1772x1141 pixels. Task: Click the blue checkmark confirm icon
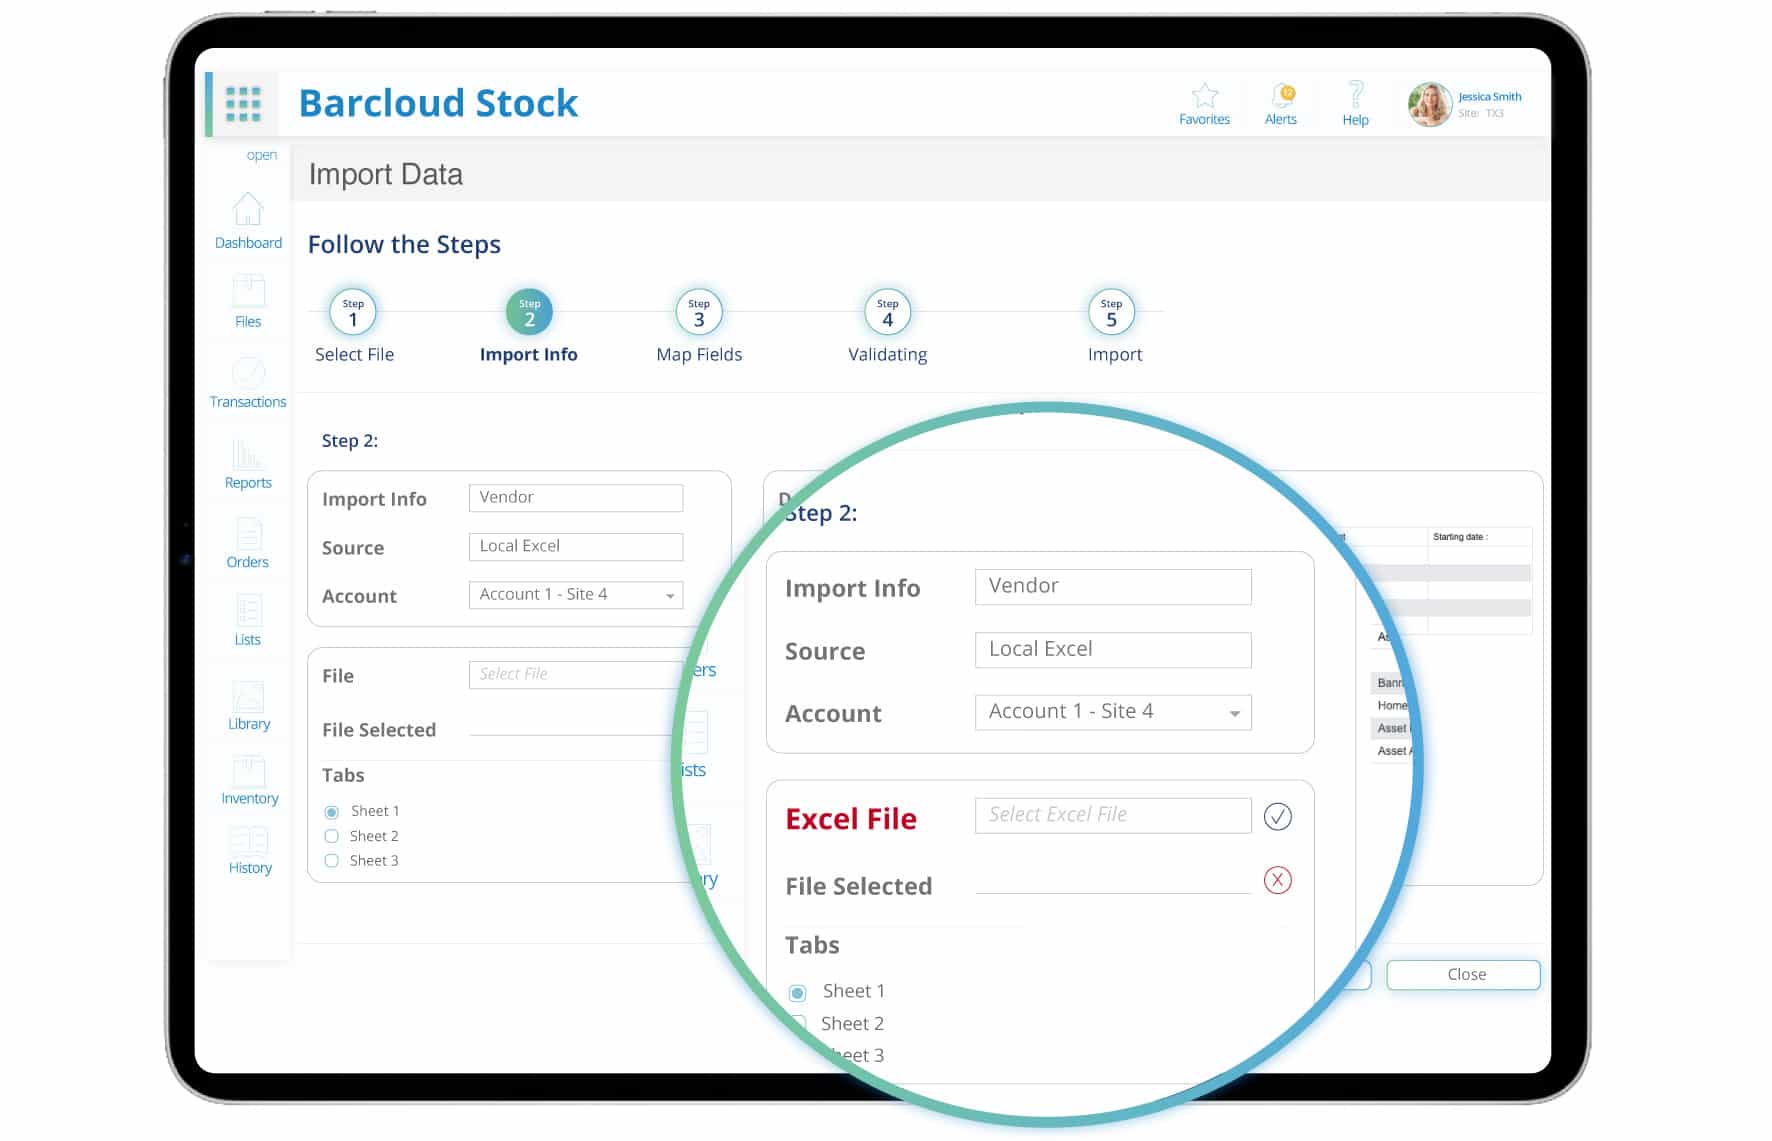coord(1278,817)
